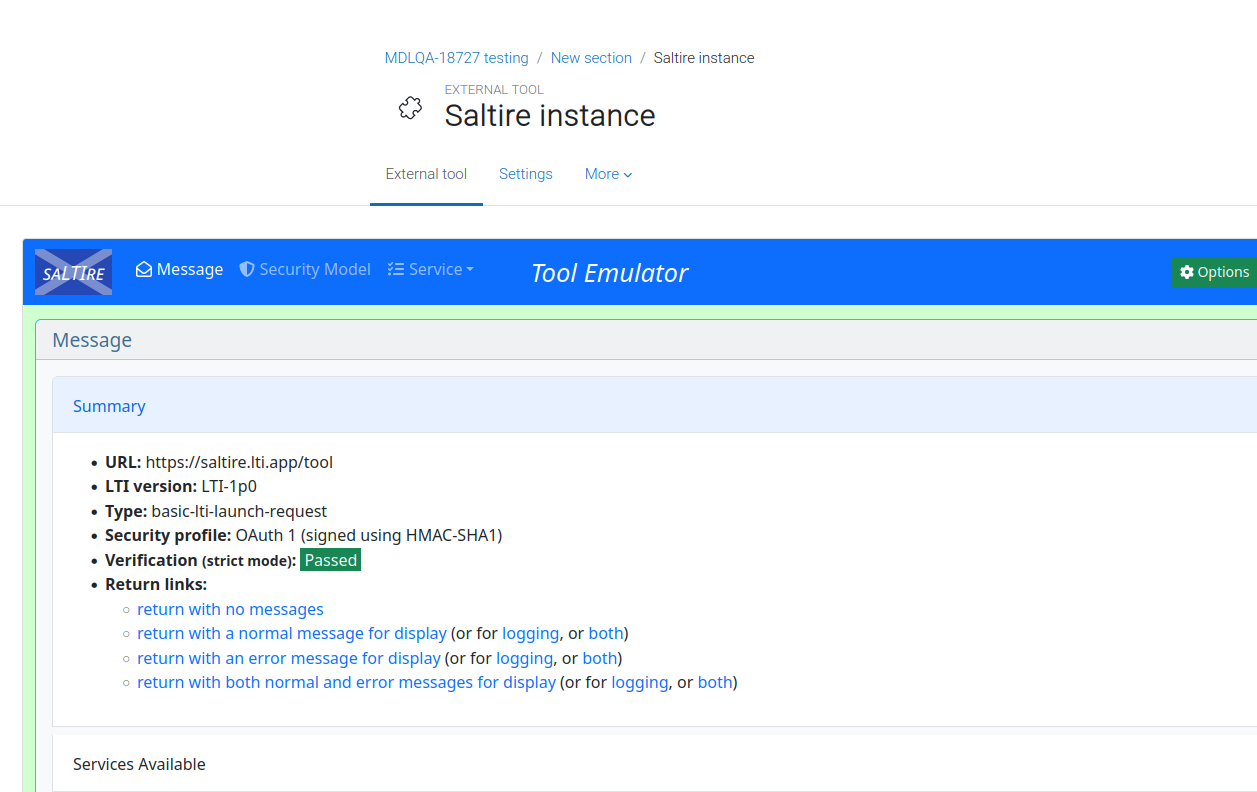Click the Saltire instance breadcrumb text
The image size is (1257, 792).
[704, 58]
